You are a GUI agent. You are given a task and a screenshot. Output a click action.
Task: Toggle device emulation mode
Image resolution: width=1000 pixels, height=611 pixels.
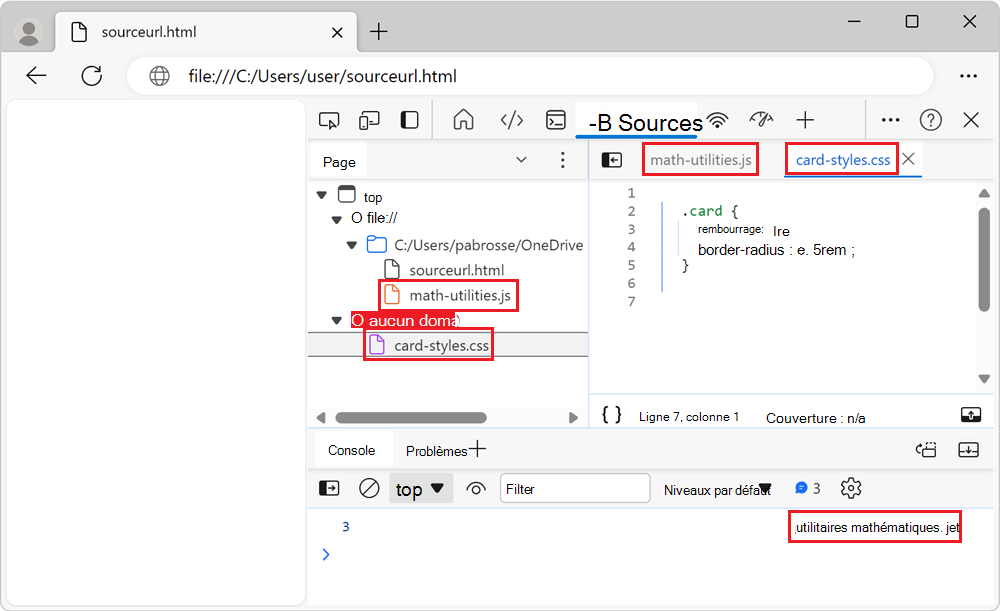point(369,119)
